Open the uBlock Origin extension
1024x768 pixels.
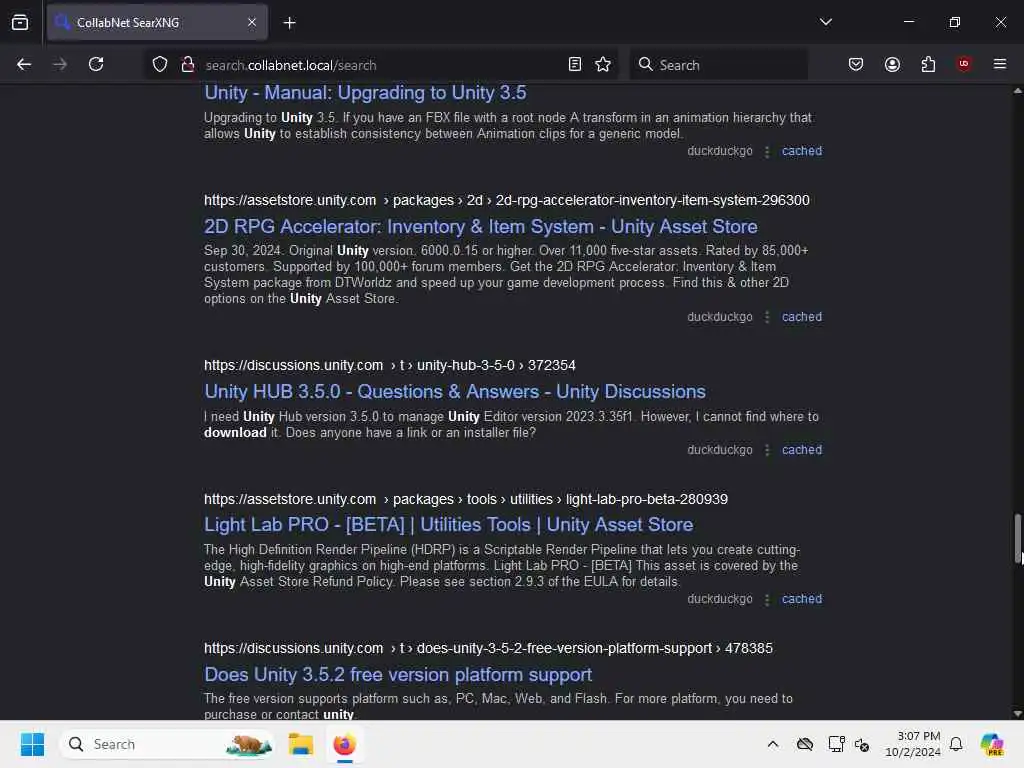[x=963, y=64]
